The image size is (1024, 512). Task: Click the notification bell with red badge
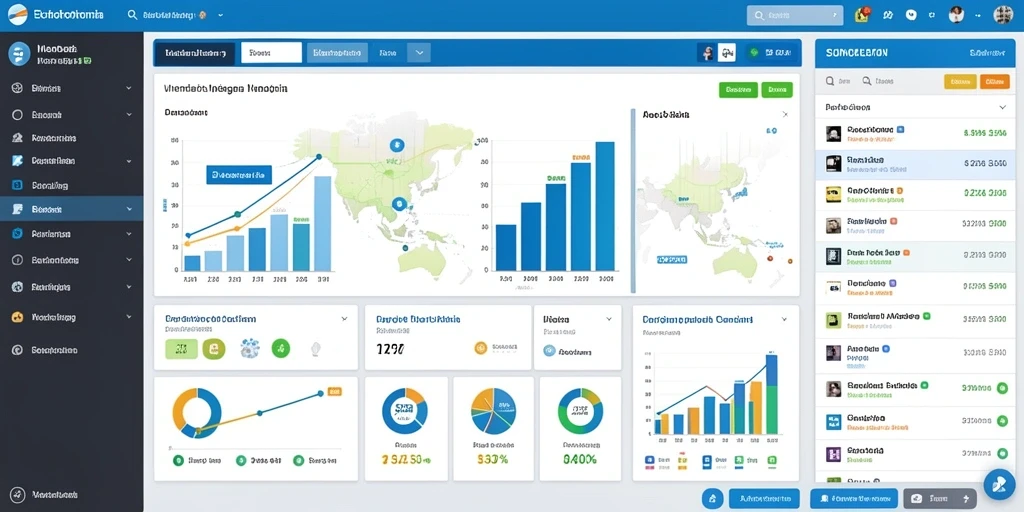[x=863, y=15]
